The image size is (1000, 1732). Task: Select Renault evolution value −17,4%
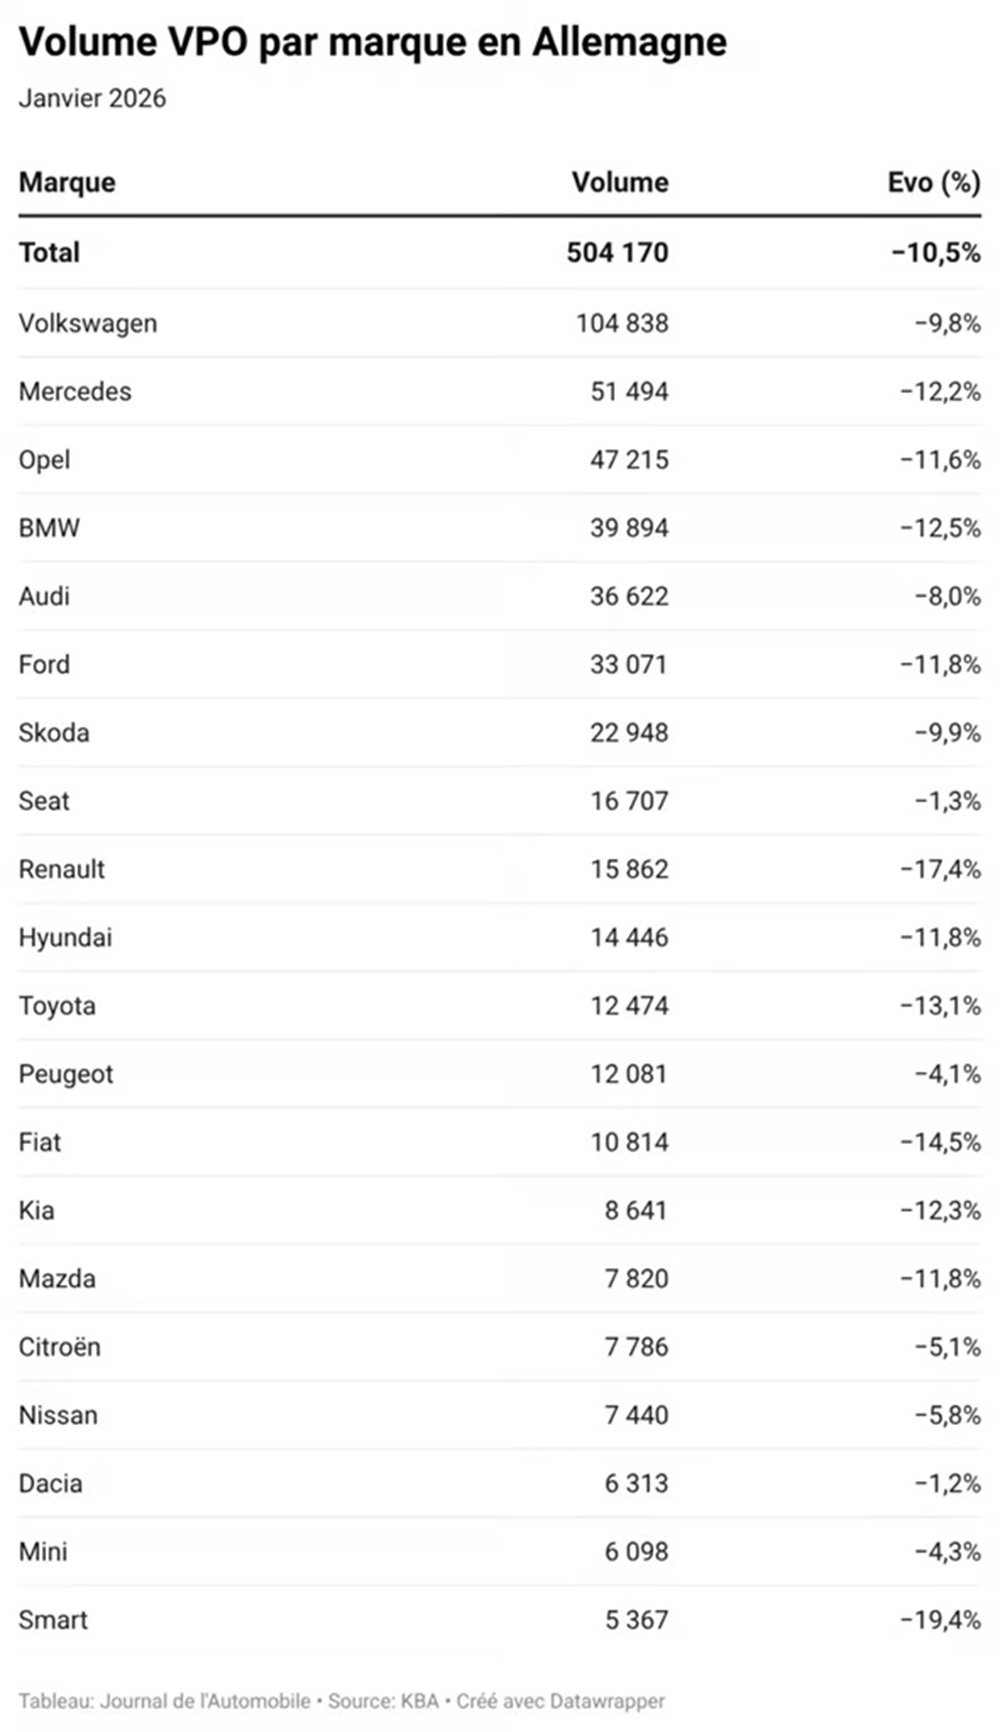[939, 869]
